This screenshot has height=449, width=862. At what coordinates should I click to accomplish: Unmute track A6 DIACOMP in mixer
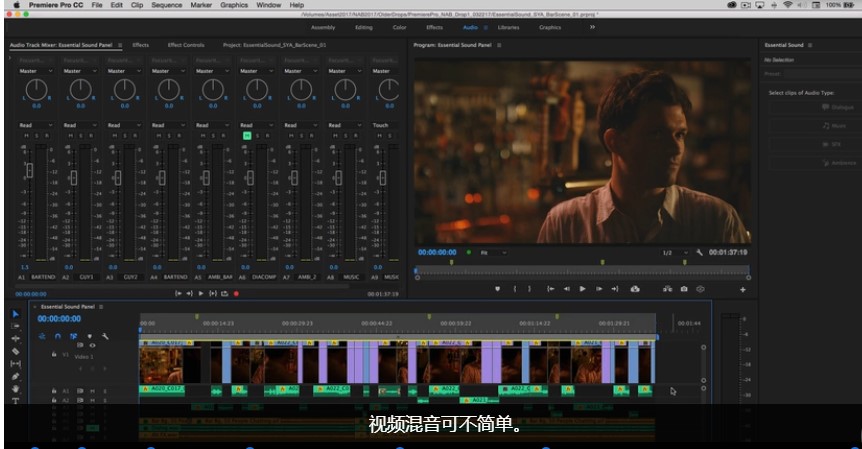click(x=247, y=136)
